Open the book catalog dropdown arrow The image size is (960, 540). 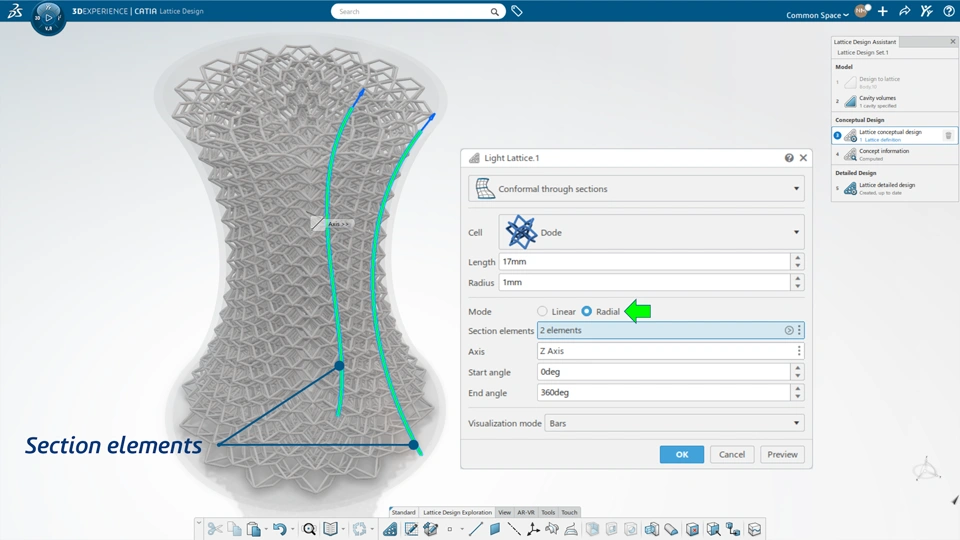343,529
